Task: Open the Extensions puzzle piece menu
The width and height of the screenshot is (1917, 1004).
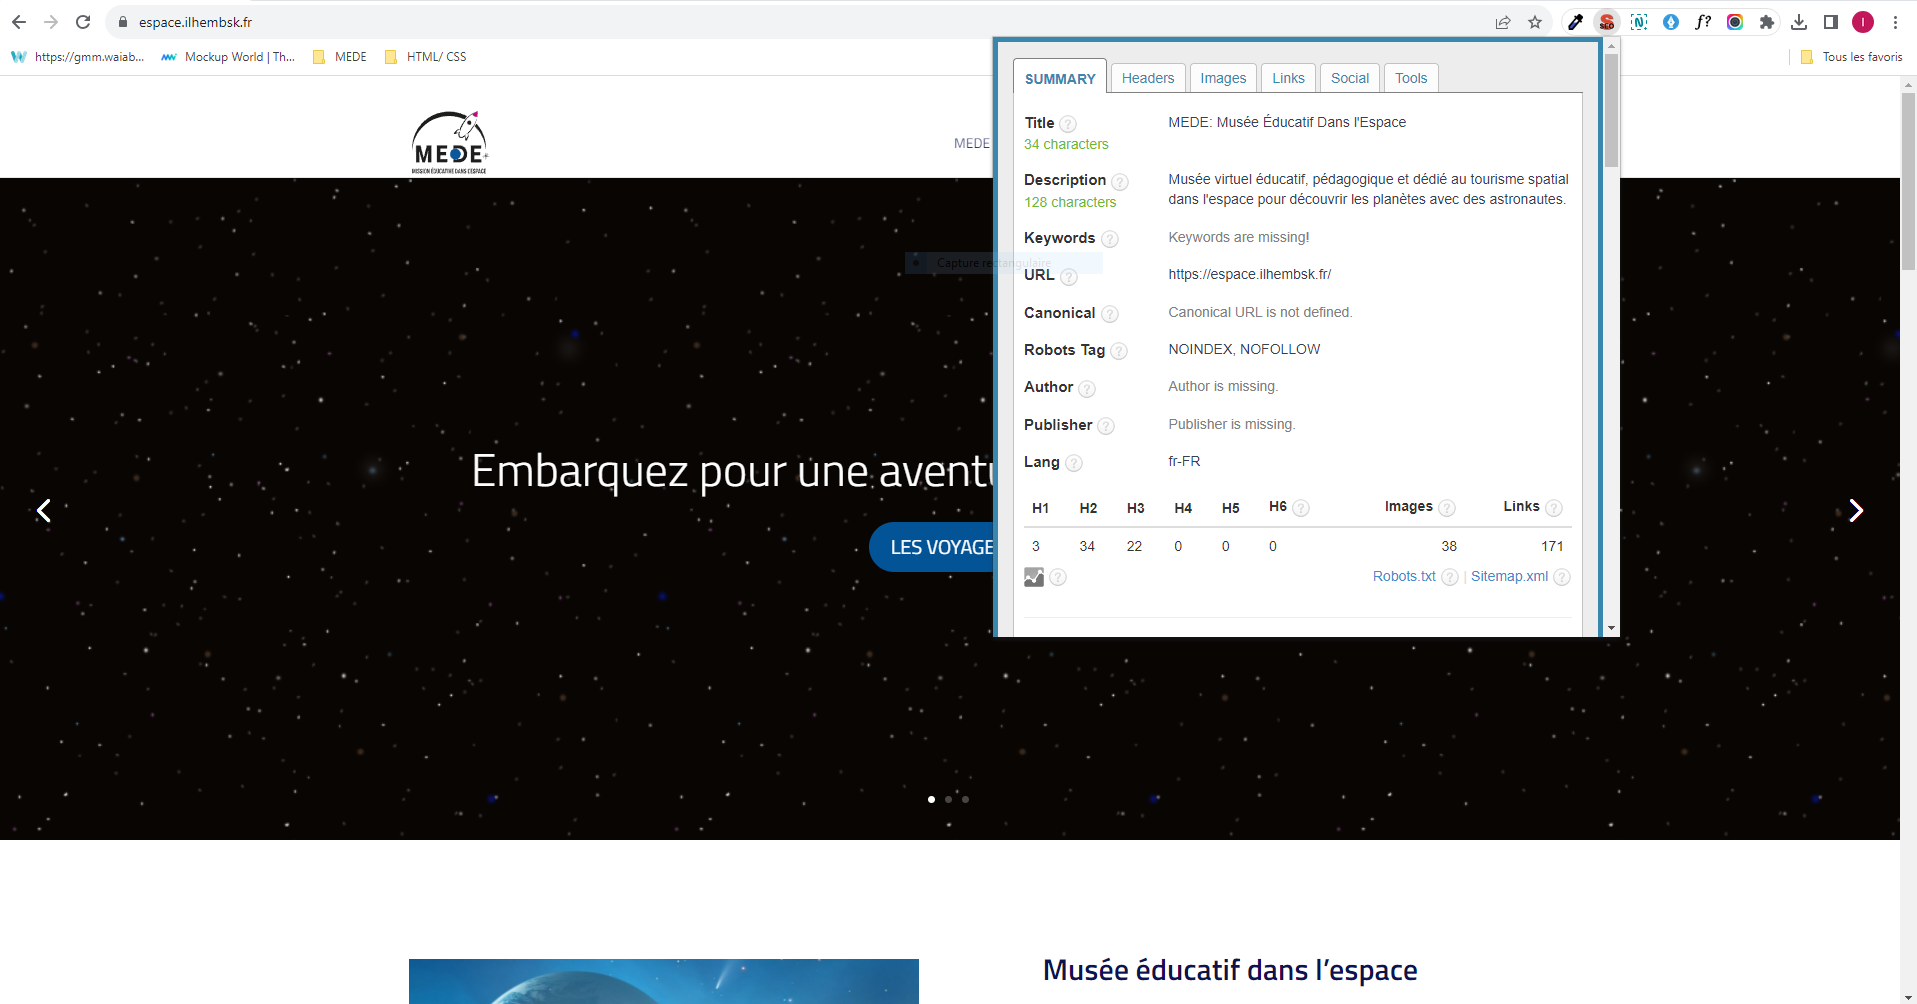Action: [x=1767, y=22]
